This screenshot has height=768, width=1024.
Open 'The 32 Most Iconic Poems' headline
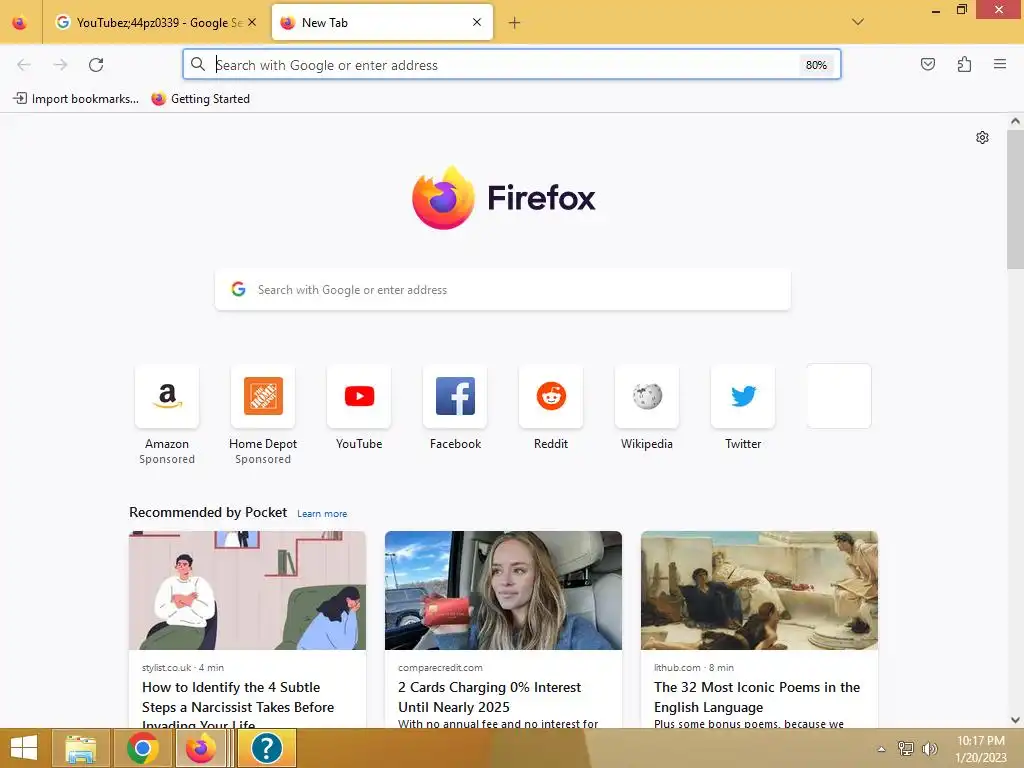pyautogui.click(x=757, y=697)
